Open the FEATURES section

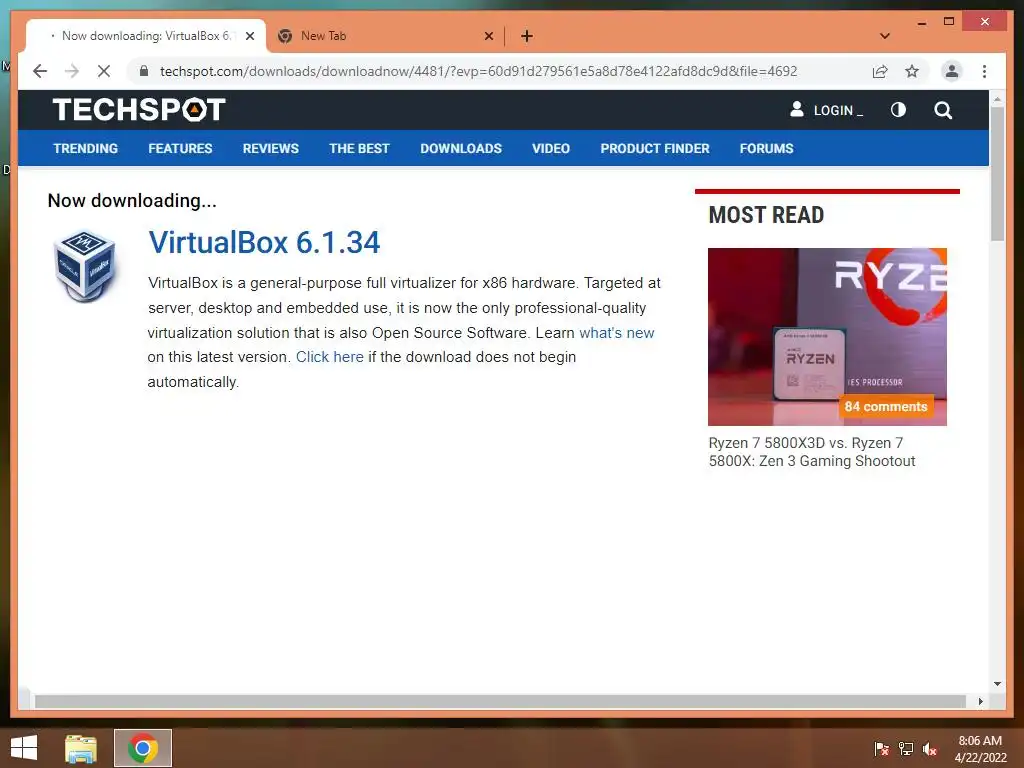[x=180, y=148]
